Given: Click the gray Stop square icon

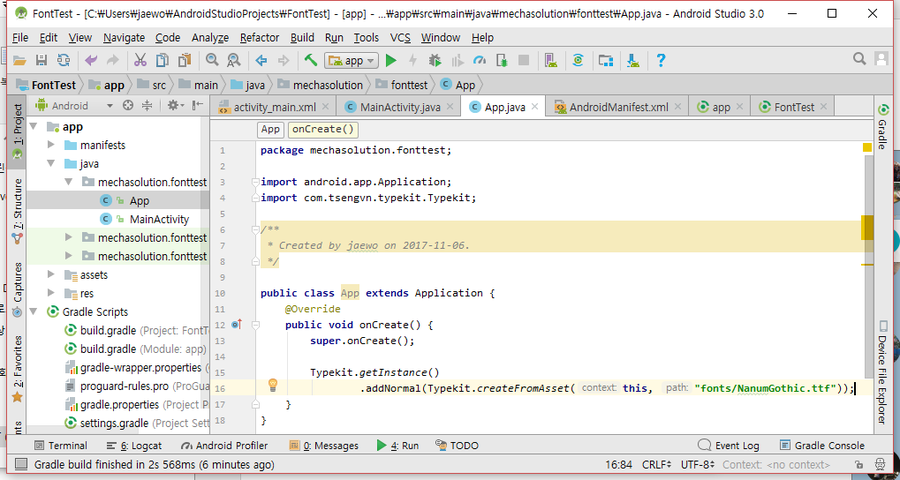Looking at the screenshot, I should [x=523, y=60].
